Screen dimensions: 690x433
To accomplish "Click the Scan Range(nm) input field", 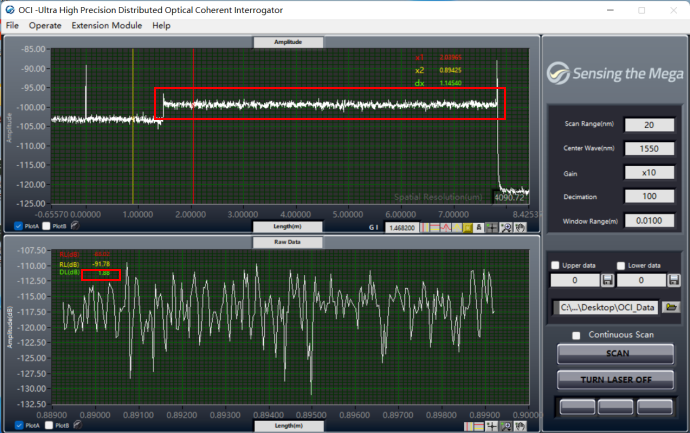I will pos(649,125).
